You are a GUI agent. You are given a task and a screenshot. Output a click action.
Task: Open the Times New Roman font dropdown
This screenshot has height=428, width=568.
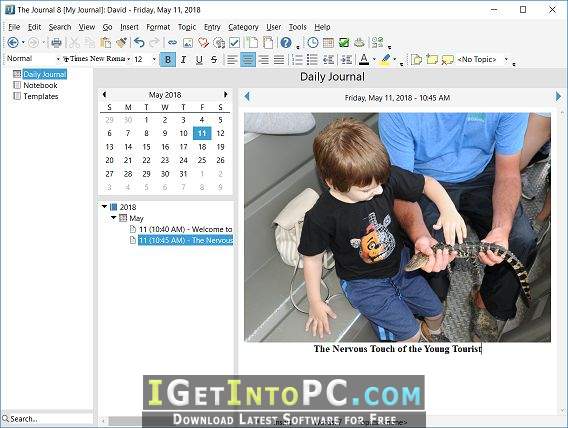[128, 59]
